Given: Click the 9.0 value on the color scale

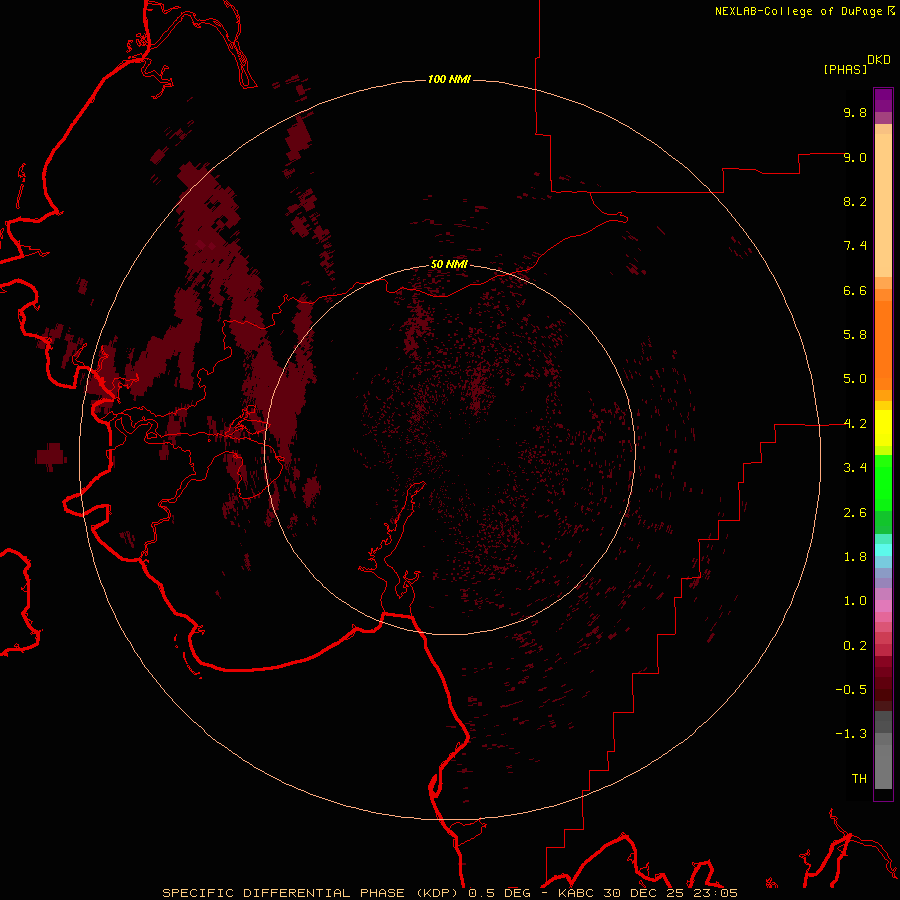Looking at the screenshot, I should coord(855,157).
